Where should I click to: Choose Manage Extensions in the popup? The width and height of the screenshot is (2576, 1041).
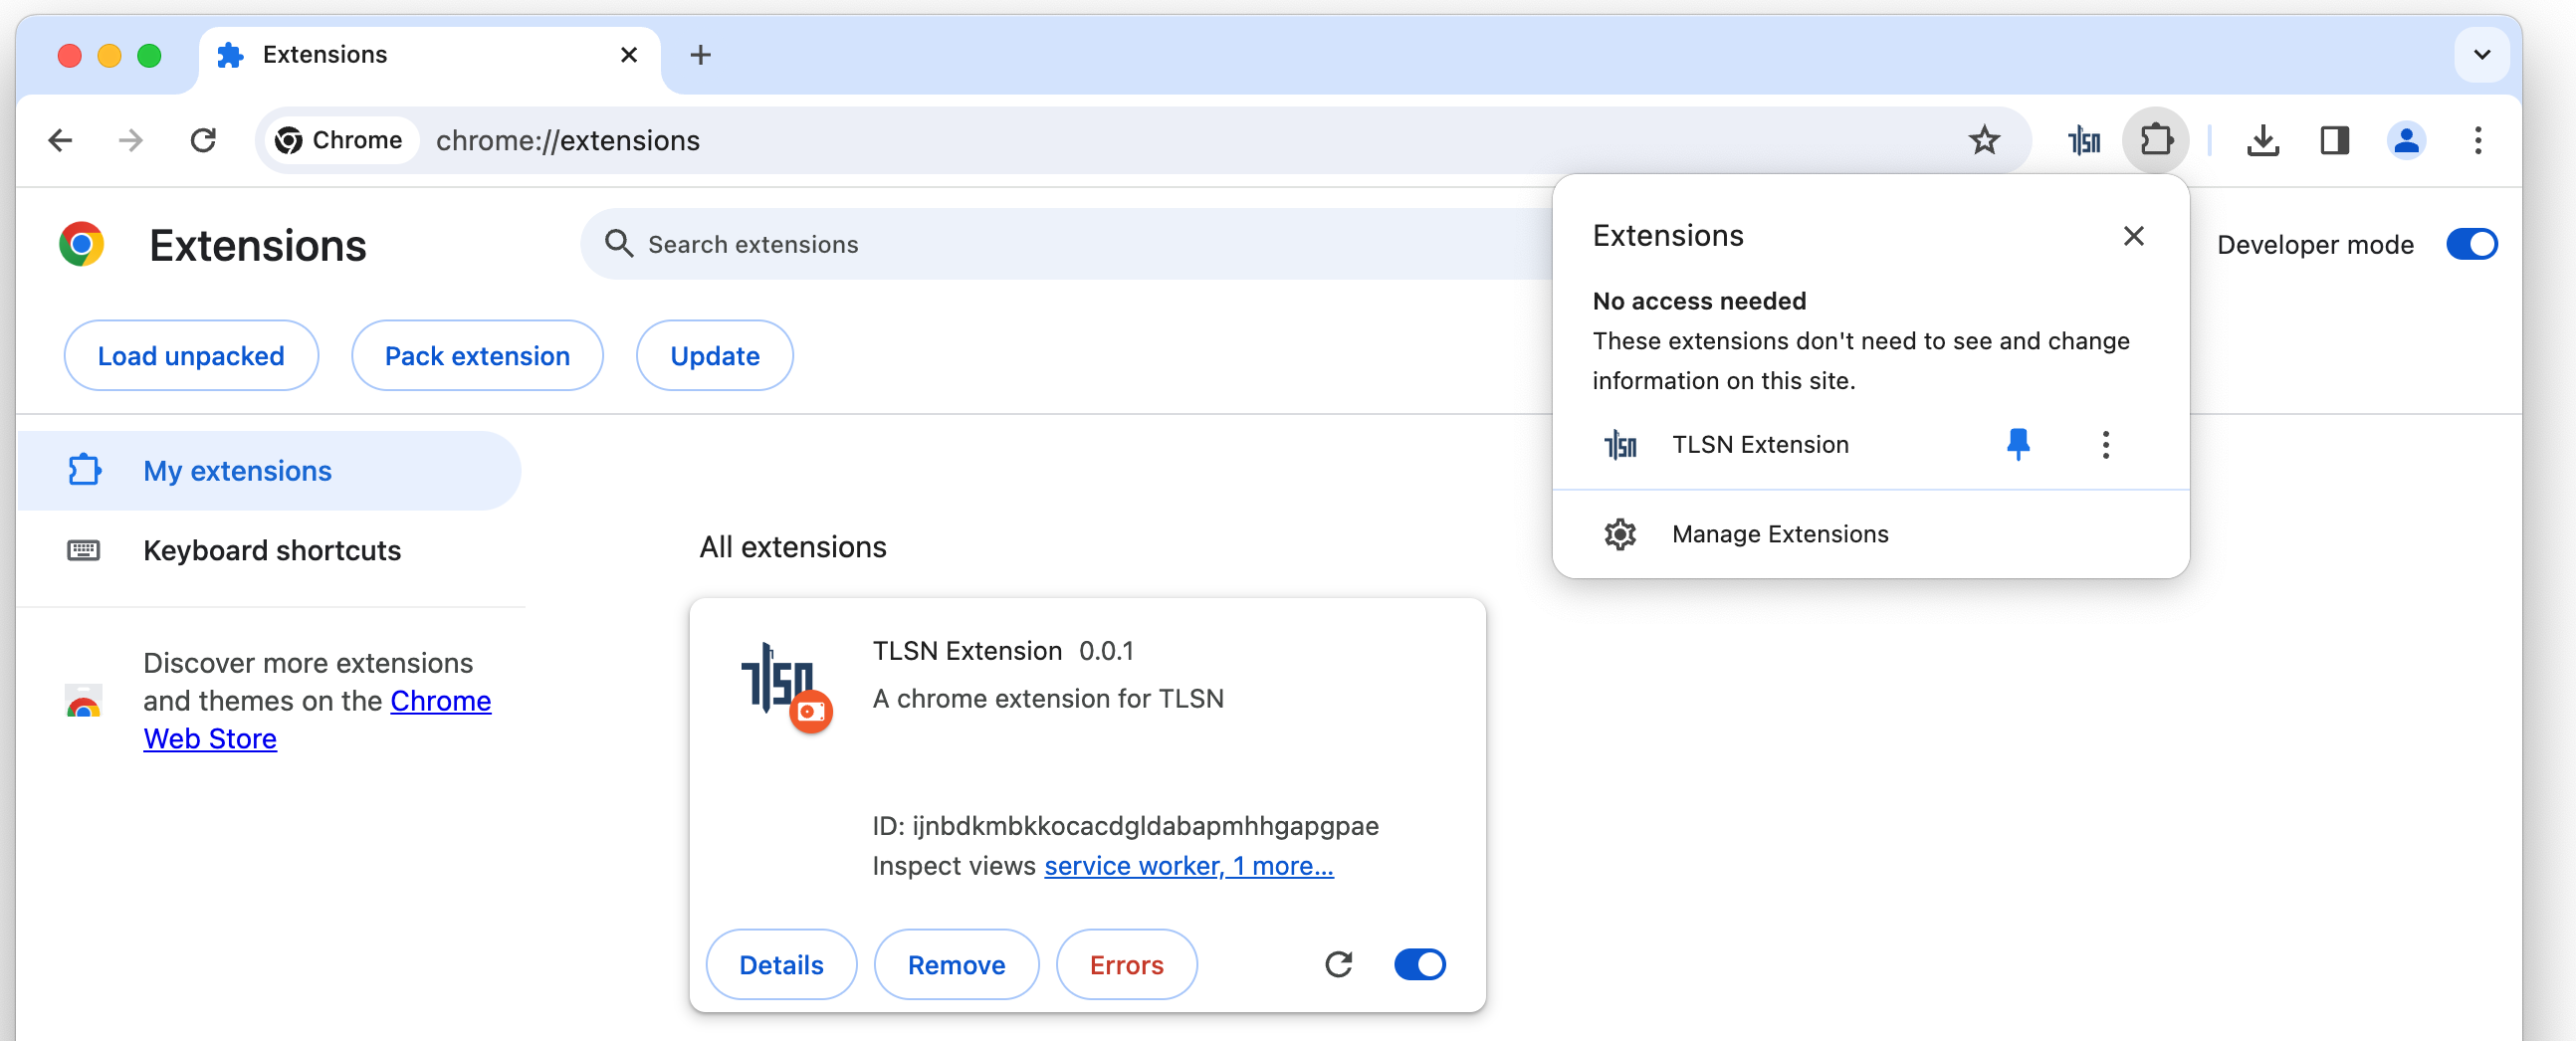pos(1779,534)
